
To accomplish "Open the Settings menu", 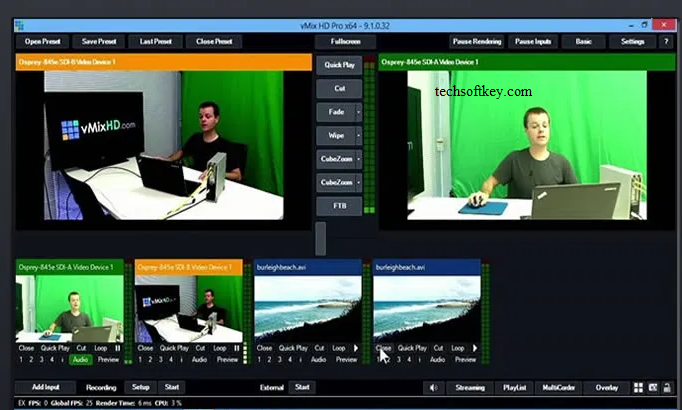I will pyautogui.click(x=632, y=42).
